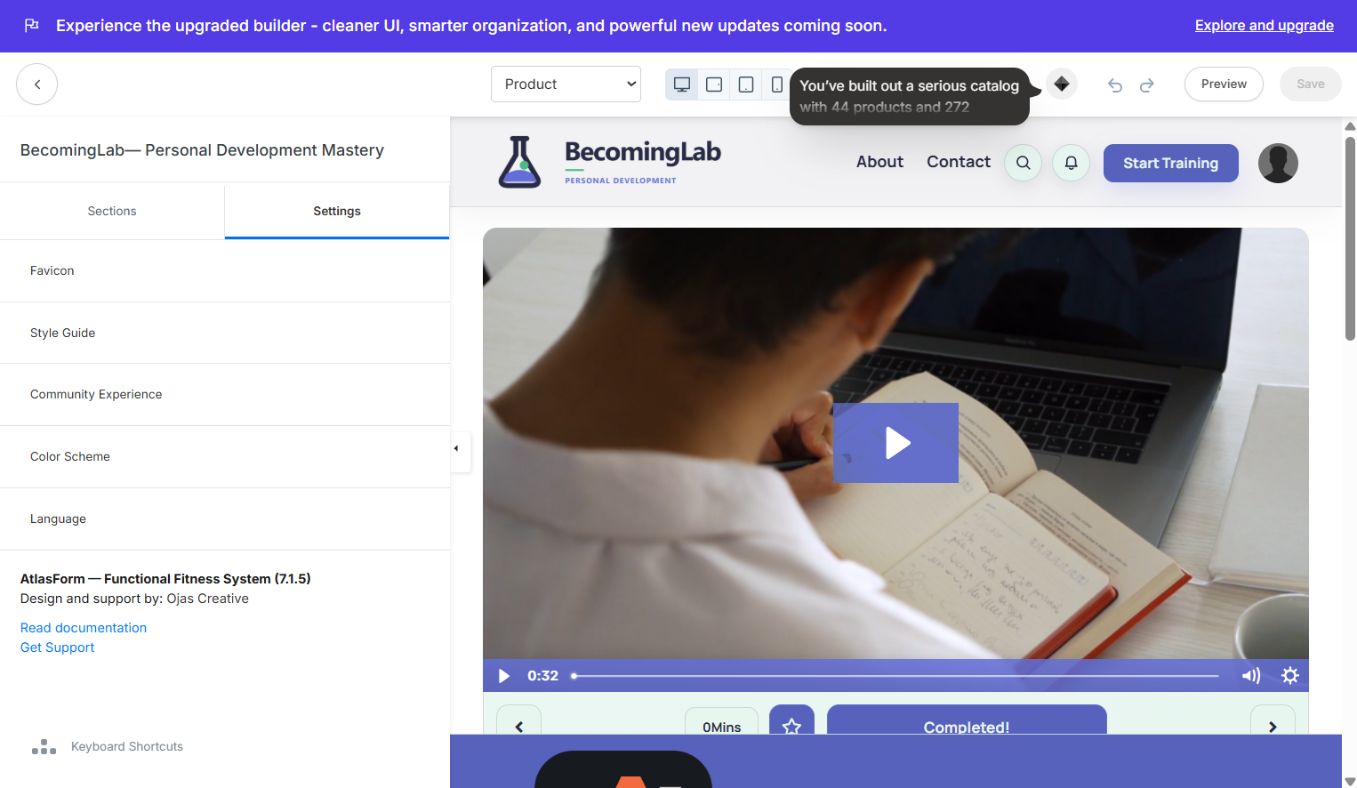Image resolution: width=1357 pixels, height=788 pixels.
Task: Click the catalog notification tooltip
Action: [909, 96]
